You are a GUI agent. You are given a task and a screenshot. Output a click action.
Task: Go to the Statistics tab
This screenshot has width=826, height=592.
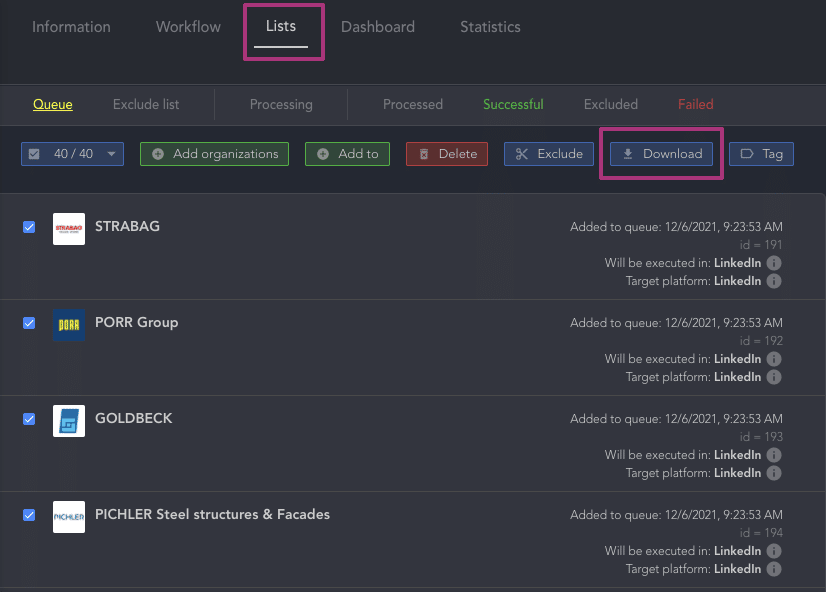(x=490, y=27)
